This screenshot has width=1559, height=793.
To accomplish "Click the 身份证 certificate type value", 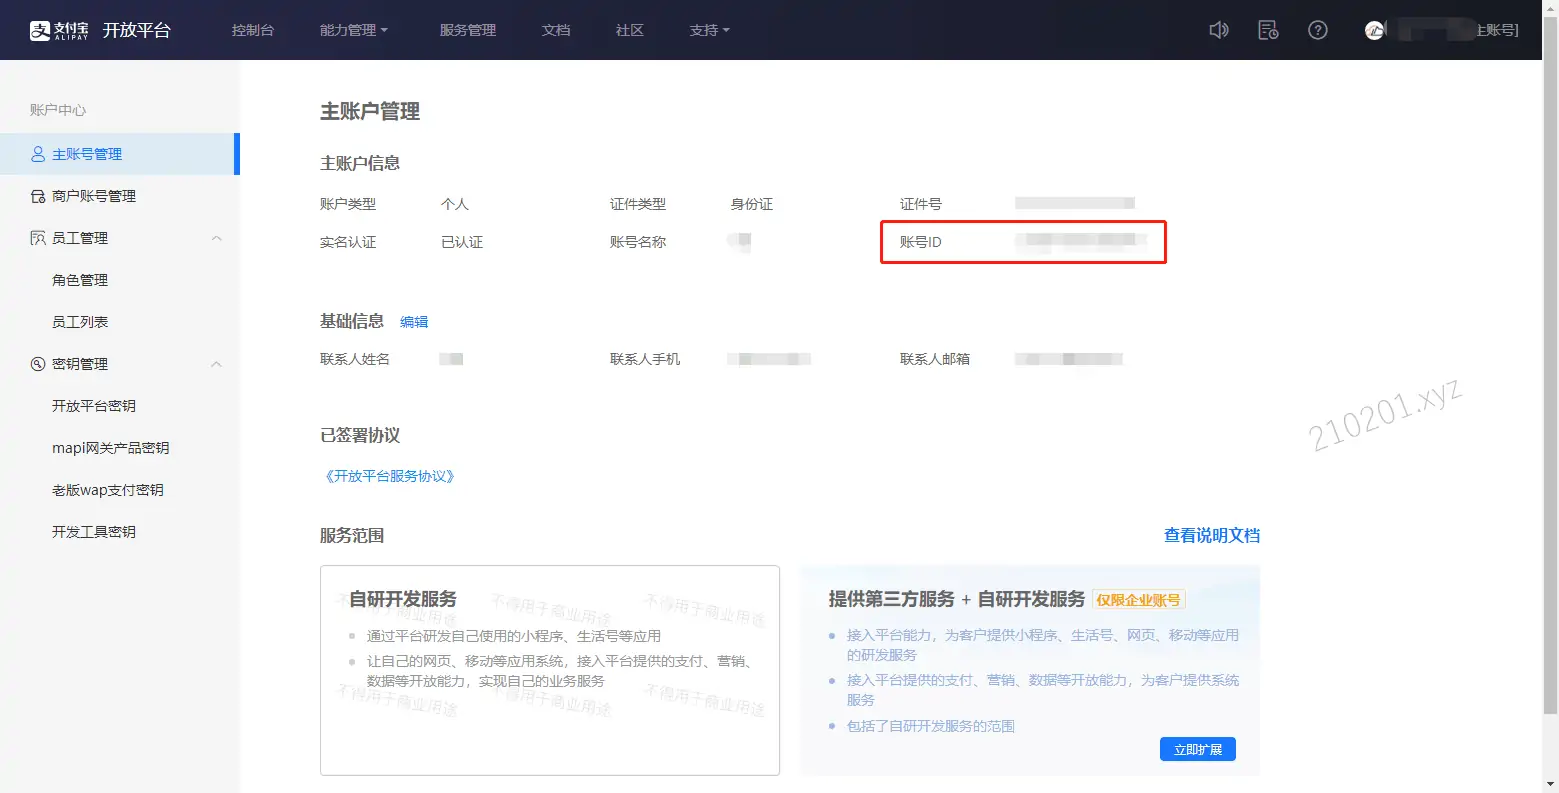I will click(x=752, y=204).
